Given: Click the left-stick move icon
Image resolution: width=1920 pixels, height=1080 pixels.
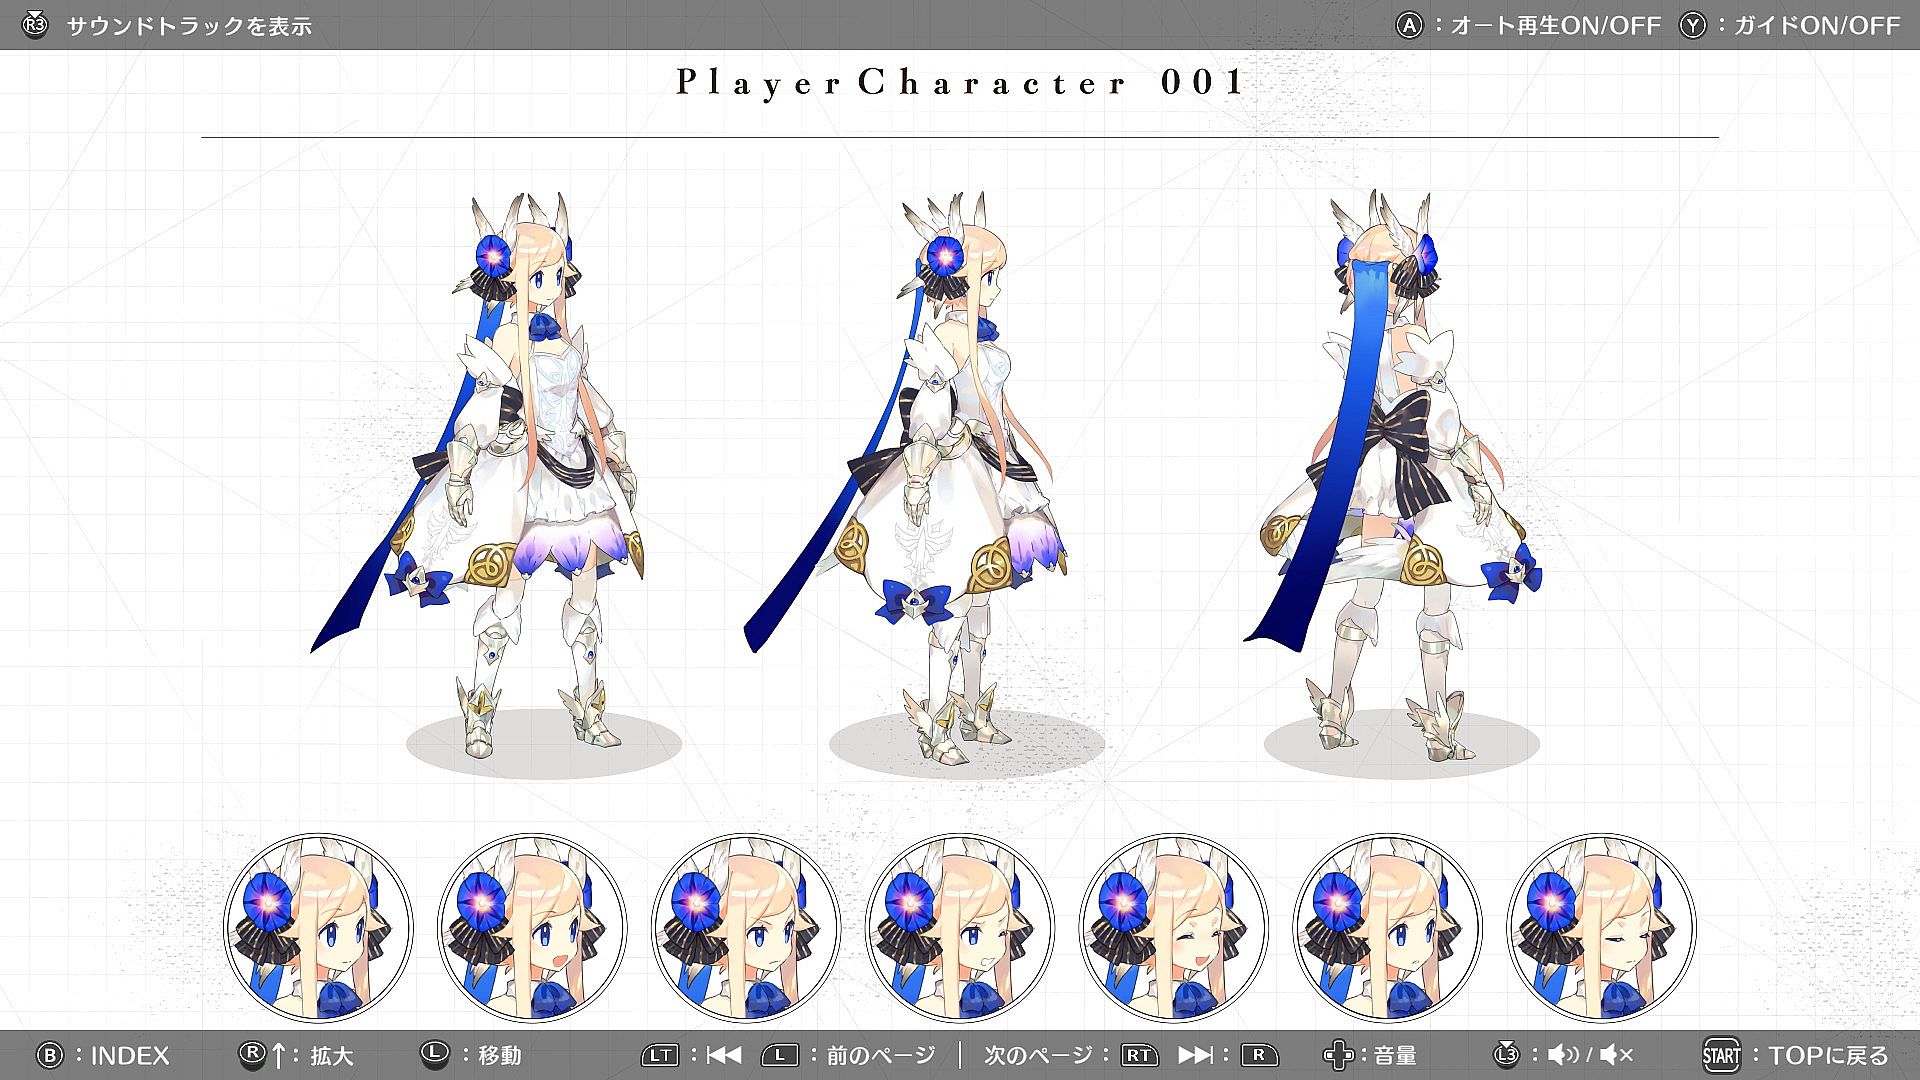Looking at the screenshot, I should click(434, 1054).
